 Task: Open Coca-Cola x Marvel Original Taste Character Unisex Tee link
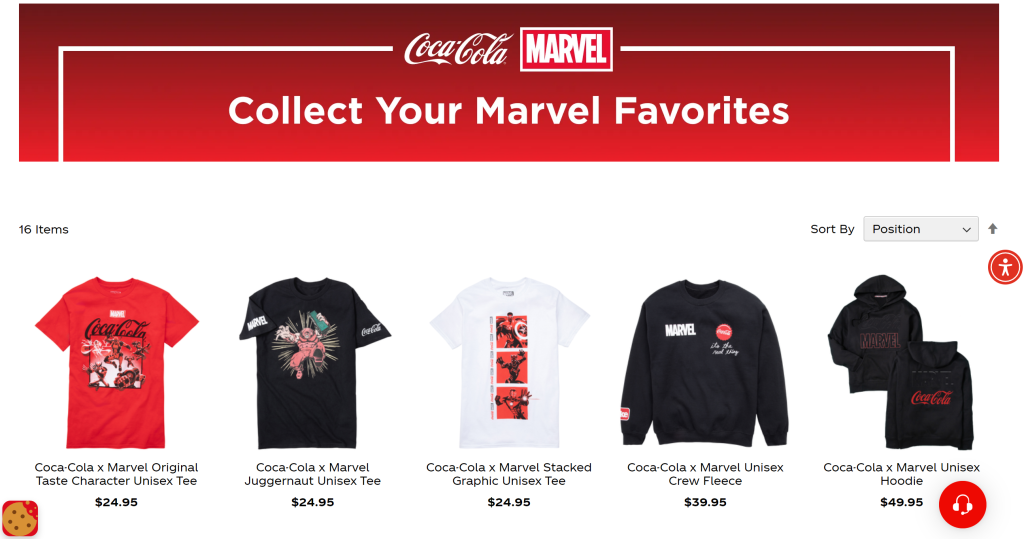click(x=116, y=474)
